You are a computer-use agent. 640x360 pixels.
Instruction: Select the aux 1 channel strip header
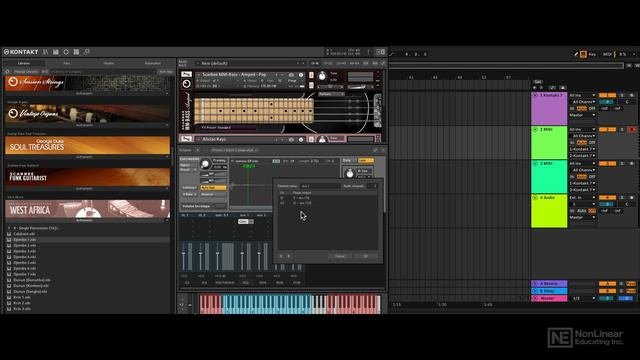(244, 215)
